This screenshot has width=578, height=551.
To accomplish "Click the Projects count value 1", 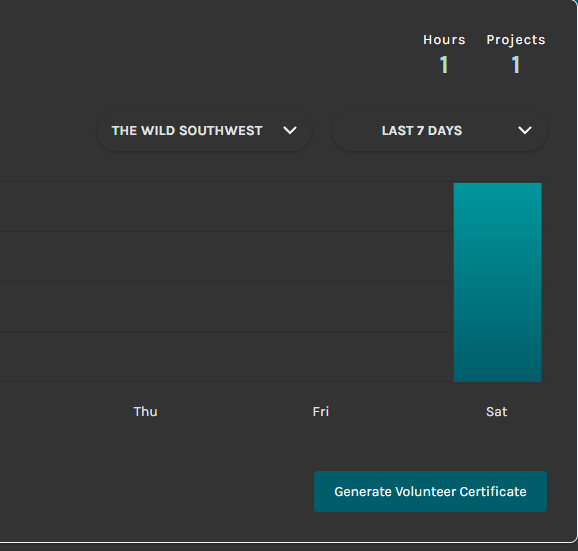I will 516,65.
